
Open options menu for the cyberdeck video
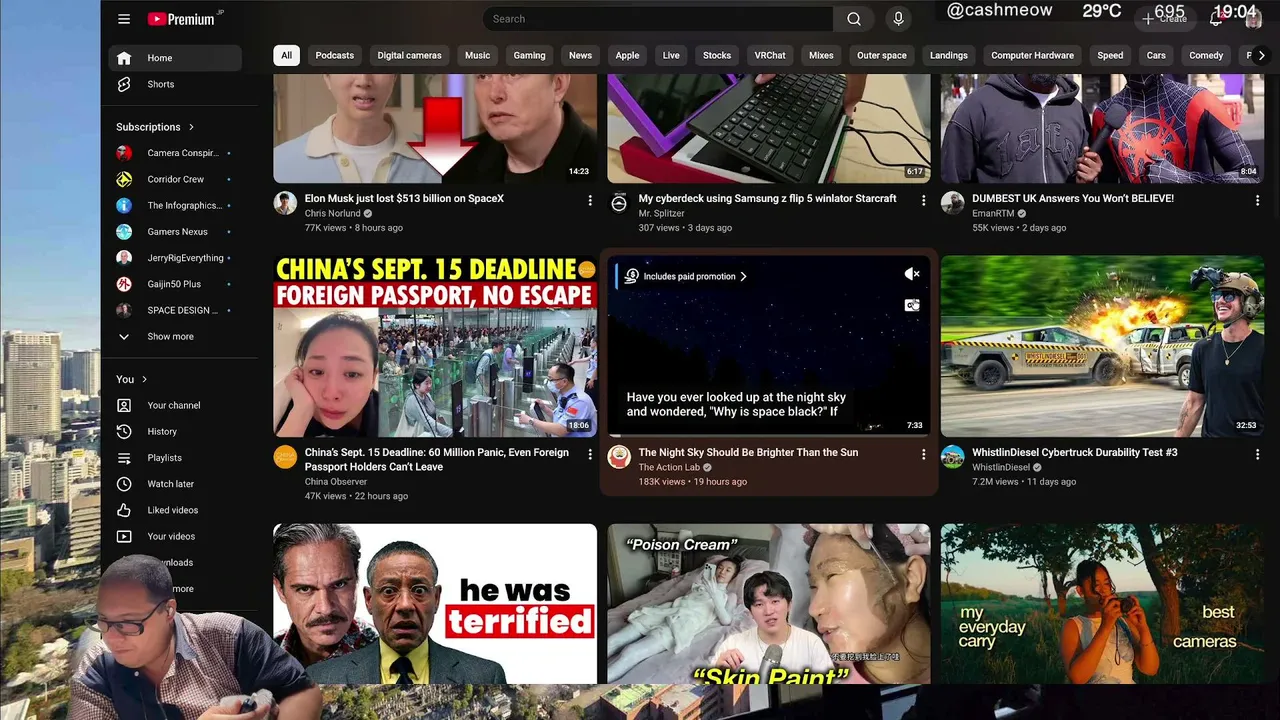pos(923,201)
